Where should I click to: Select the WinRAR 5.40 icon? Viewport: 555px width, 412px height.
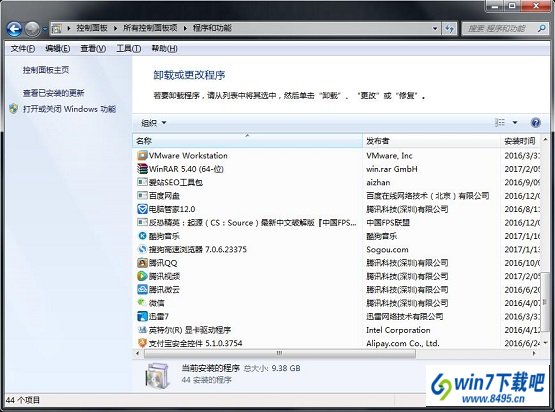142,169
